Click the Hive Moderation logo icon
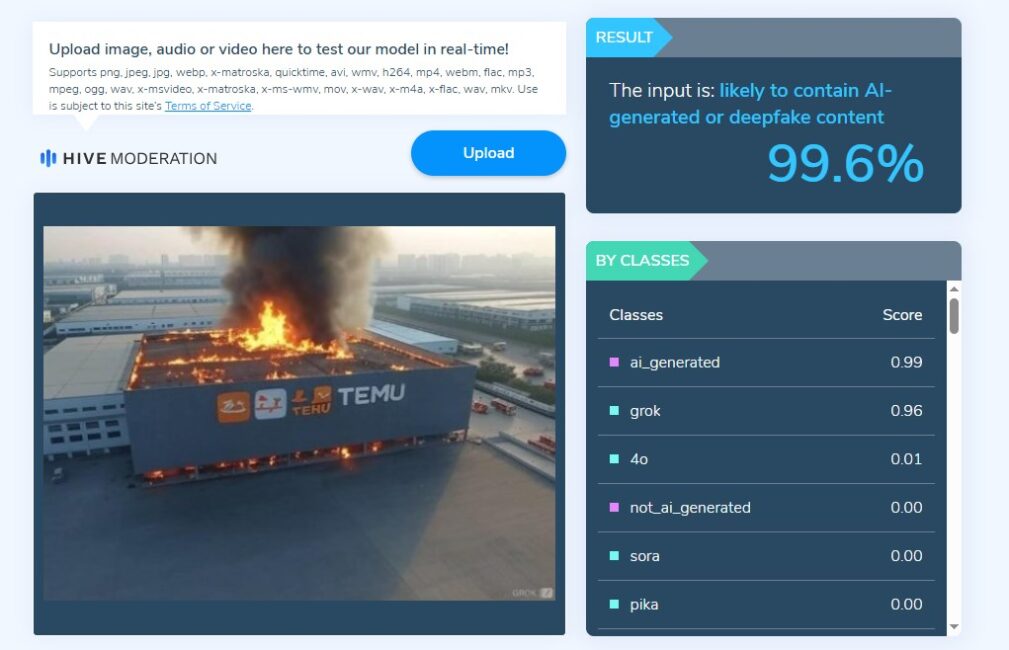This screenshot has width=1009, height=650. 48,158
